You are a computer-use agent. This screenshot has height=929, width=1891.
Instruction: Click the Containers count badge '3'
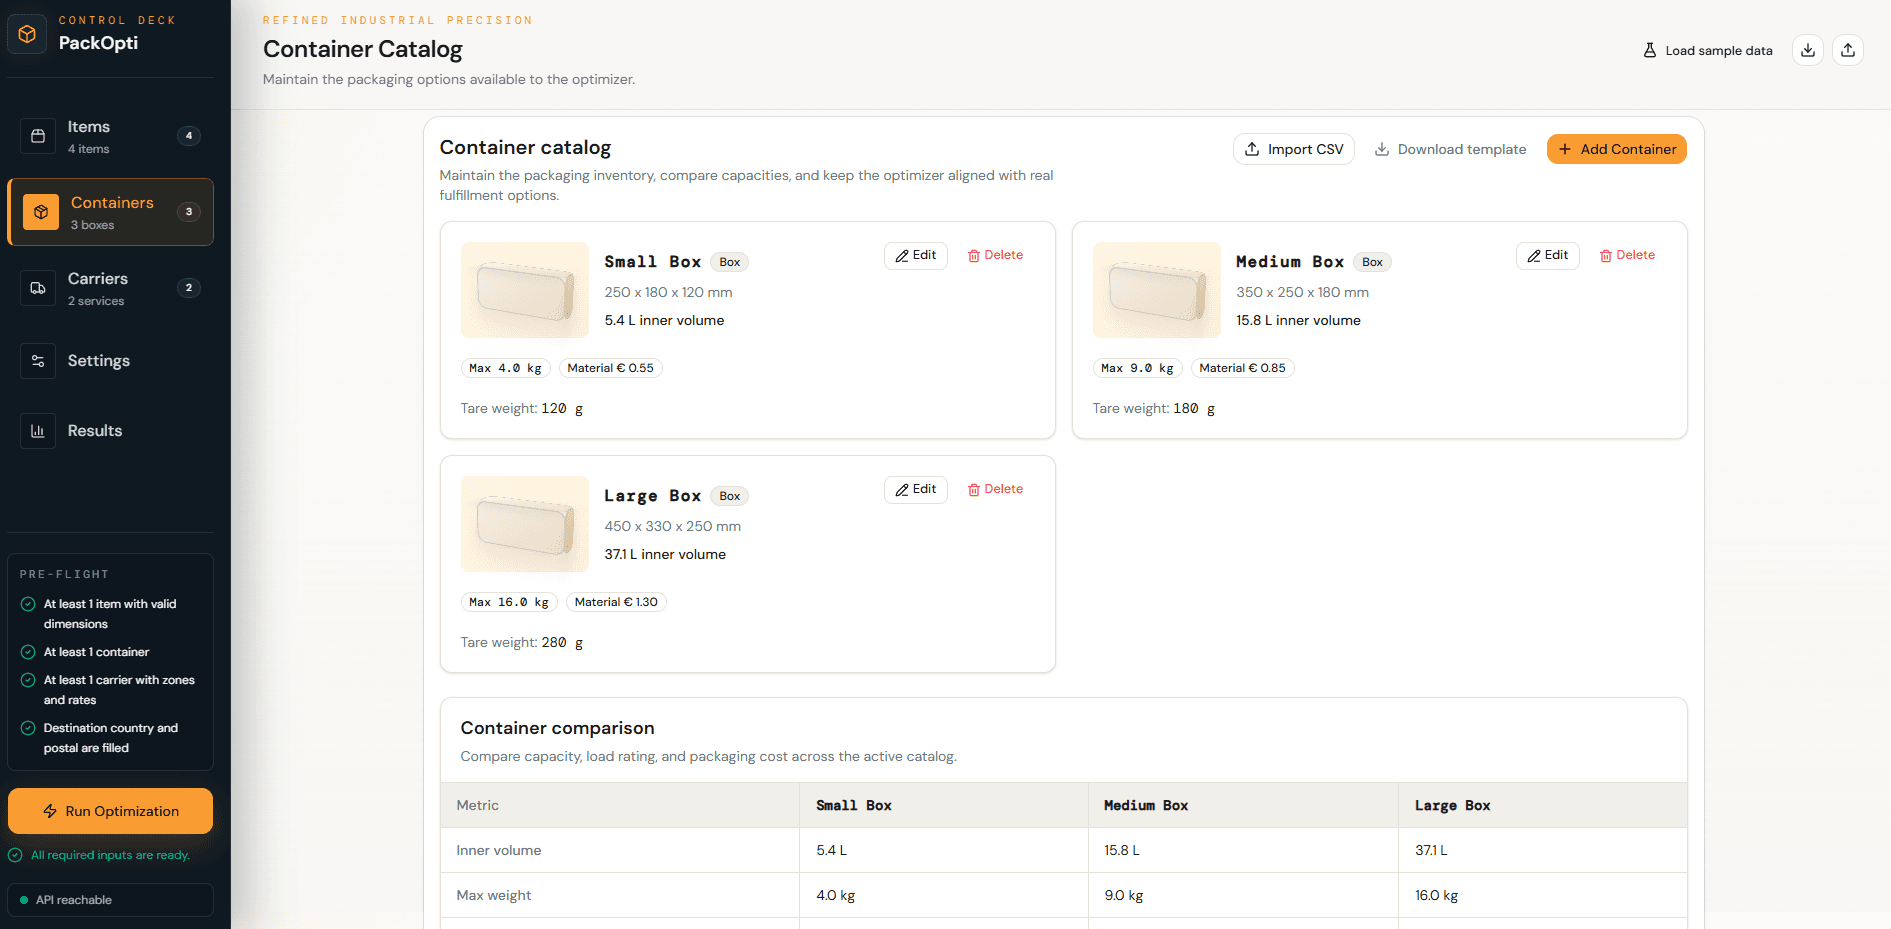coord(189,212)
